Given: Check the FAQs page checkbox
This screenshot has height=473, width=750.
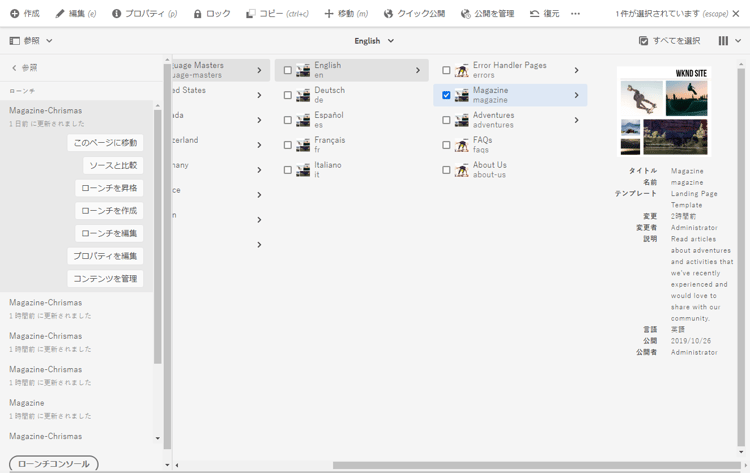Looking at the screenshot, I should click(x=446, y=145).
